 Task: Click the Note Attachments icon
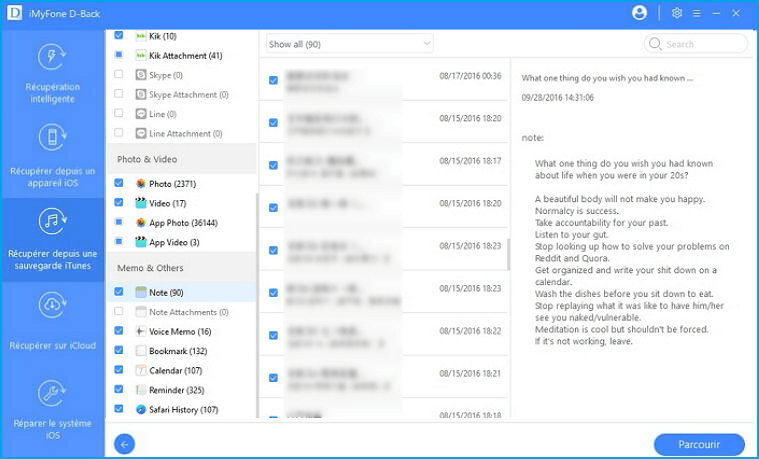[141, 312]
